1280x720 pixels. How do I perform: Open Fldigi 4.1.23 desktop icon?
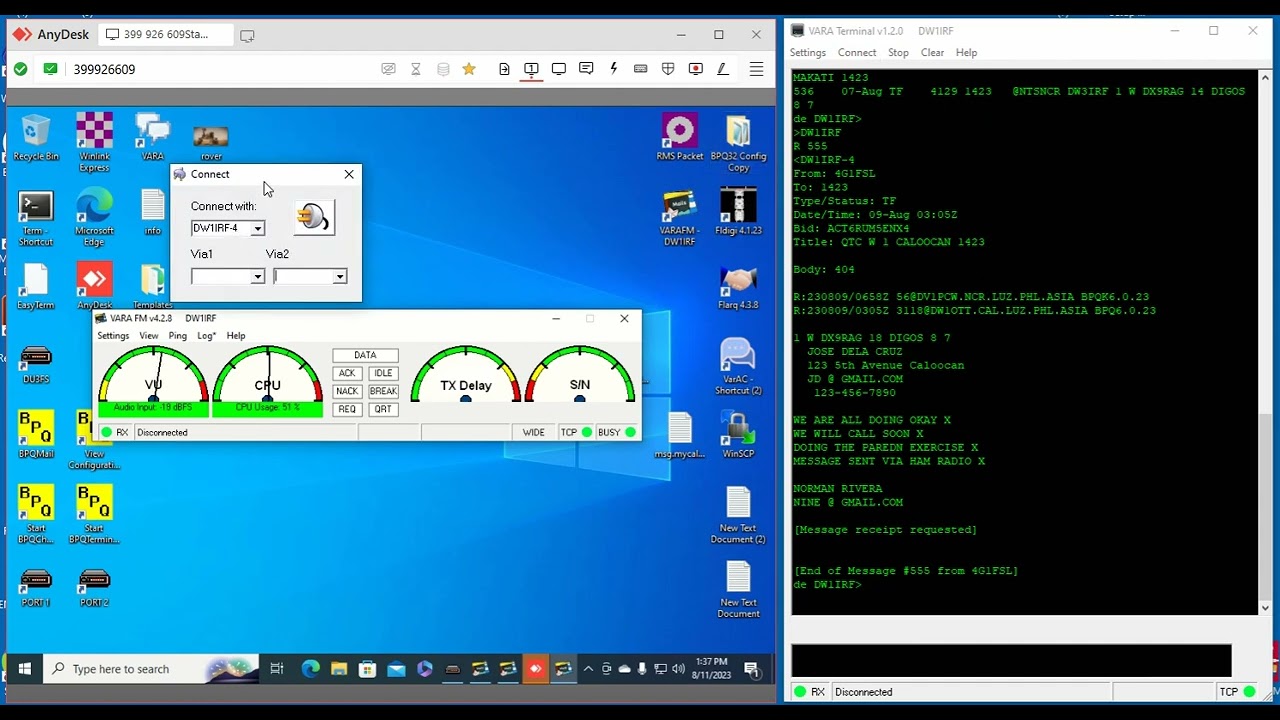pos(738,212)
